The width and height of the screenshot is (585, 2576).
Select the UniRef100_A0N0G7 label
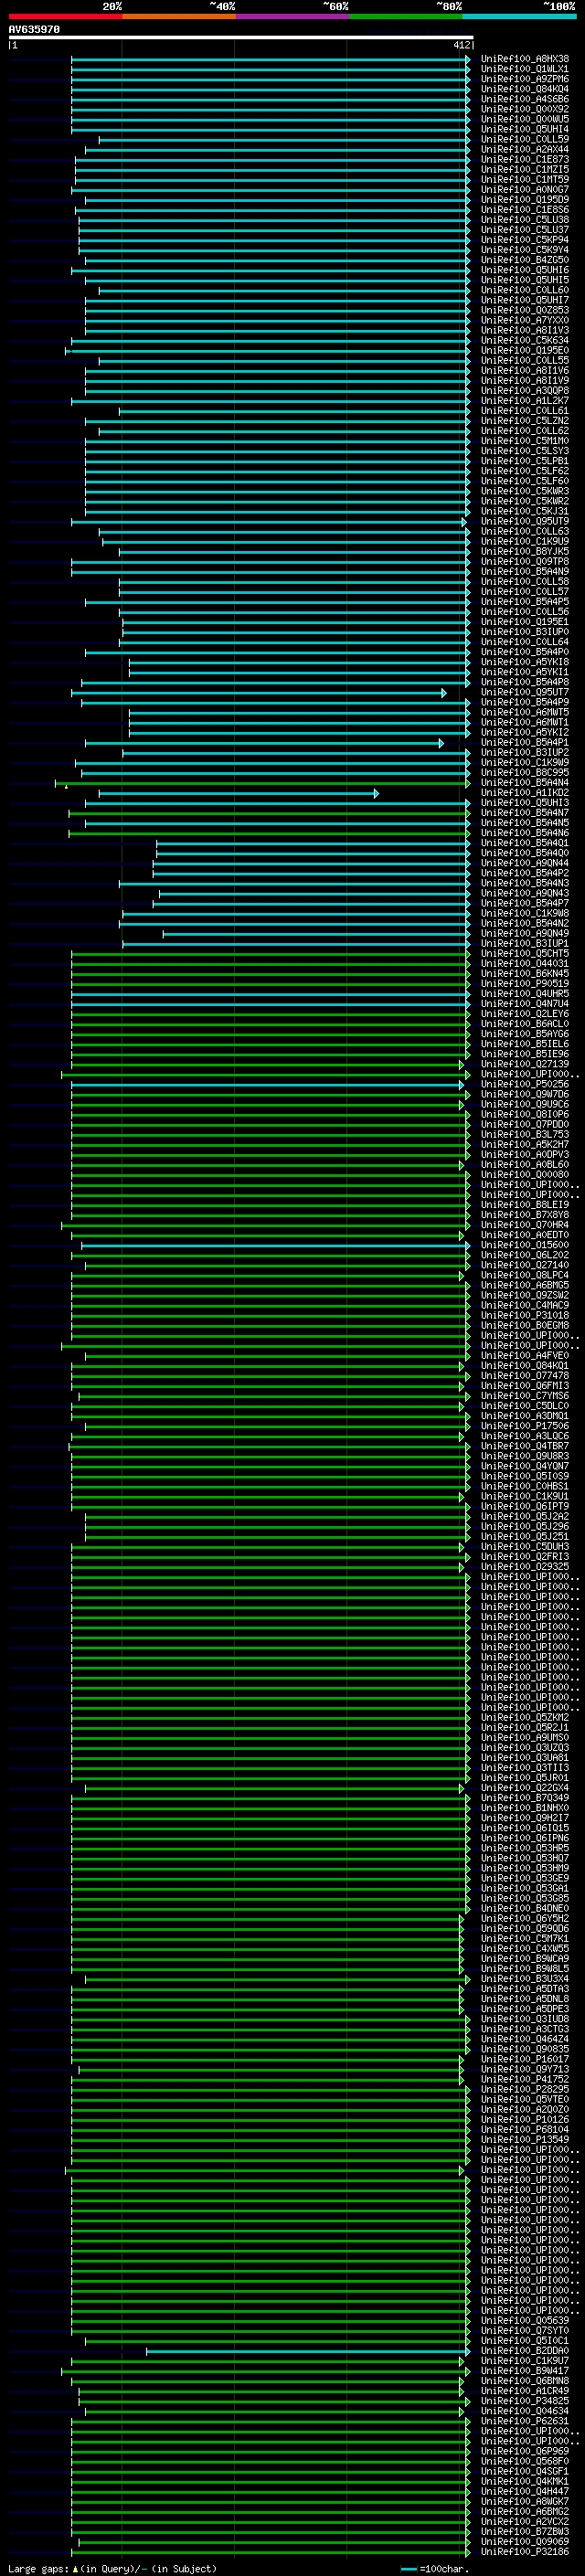point(524,189)
